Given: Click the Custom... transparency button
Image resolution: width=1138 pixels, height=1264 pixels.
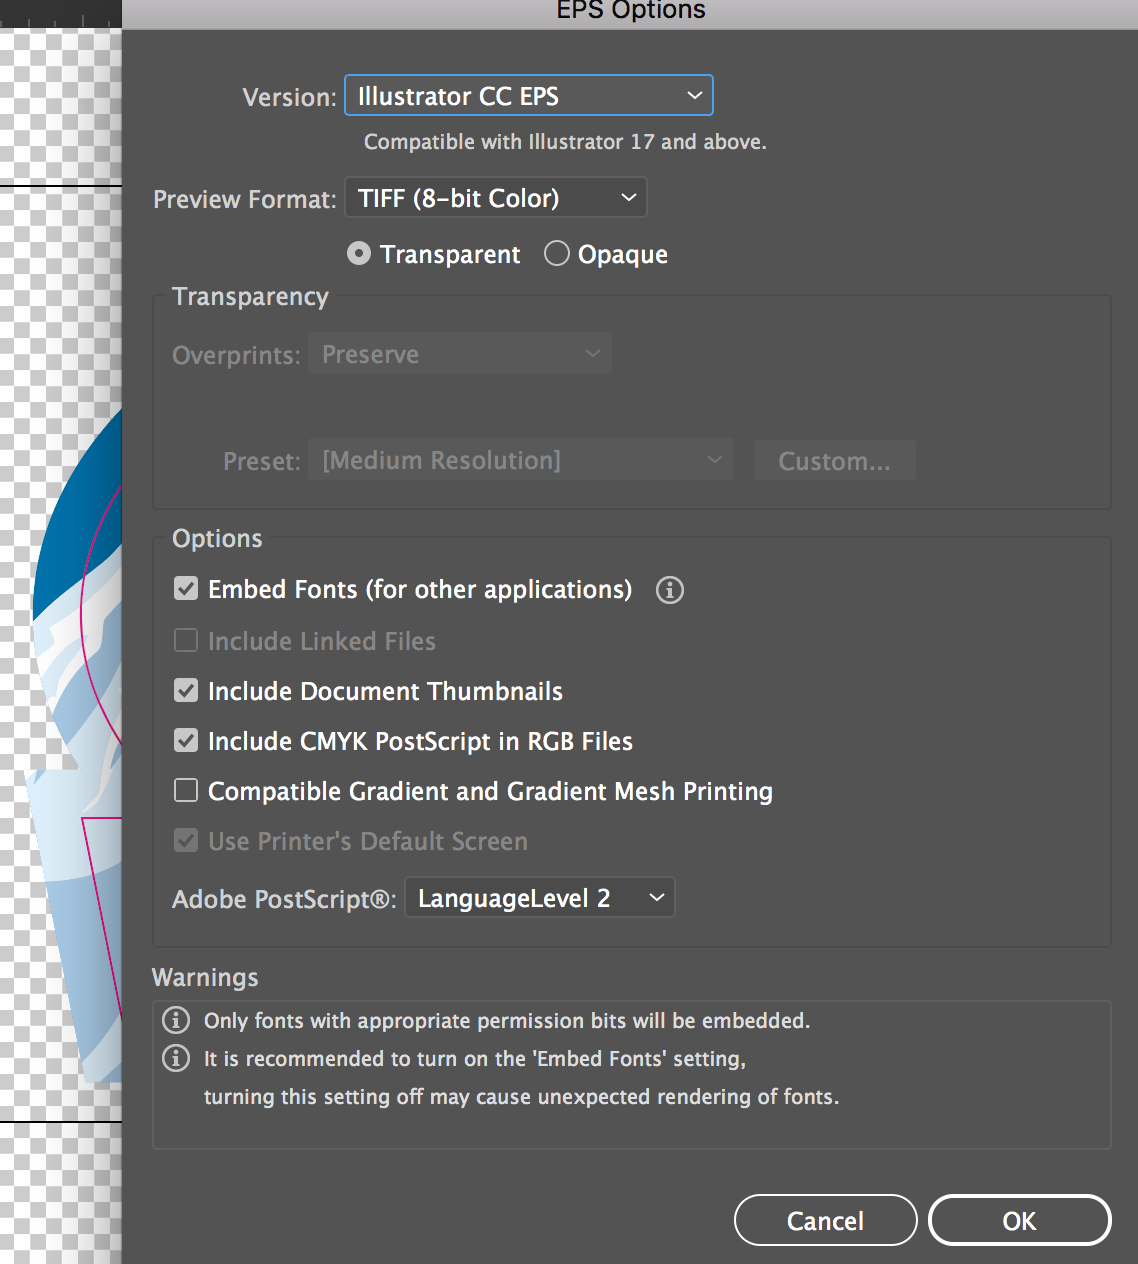Looking at the screenshot, I should tap(834, 461).
